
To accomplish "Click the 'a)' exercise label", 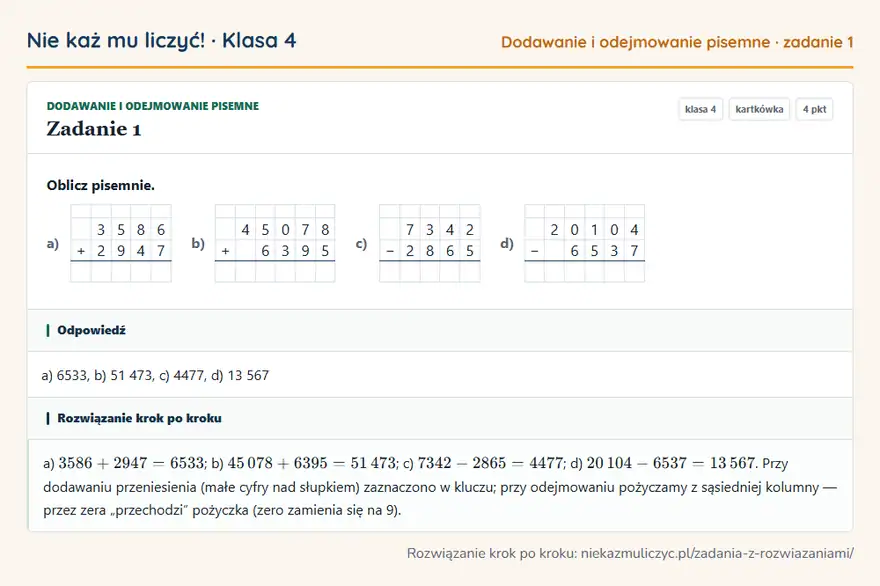I will (53, 244).
